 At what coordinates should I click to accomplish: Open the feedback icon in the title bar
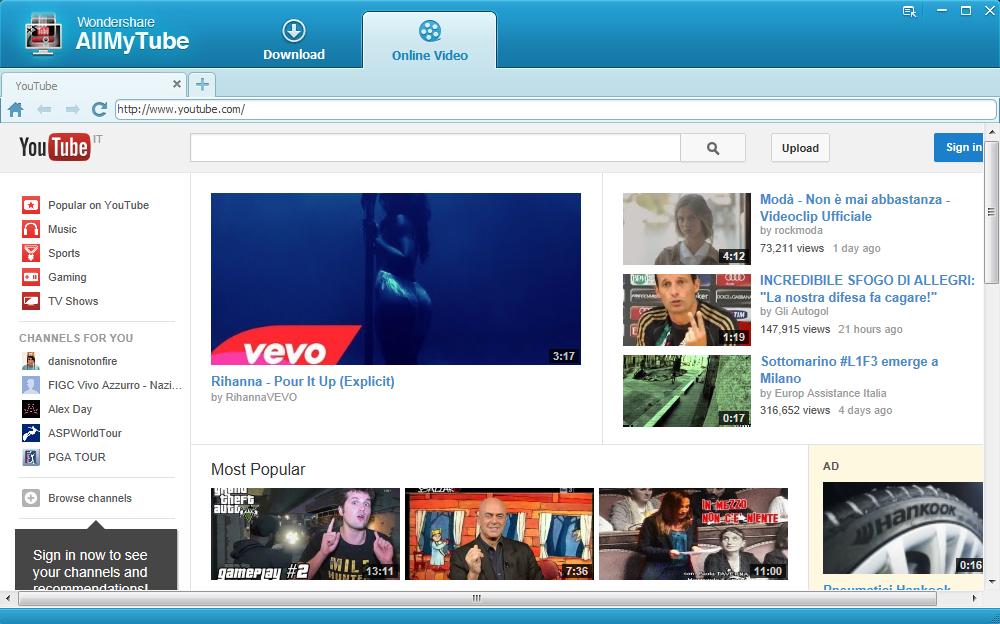pyautogui.click(x=909, y=11)
